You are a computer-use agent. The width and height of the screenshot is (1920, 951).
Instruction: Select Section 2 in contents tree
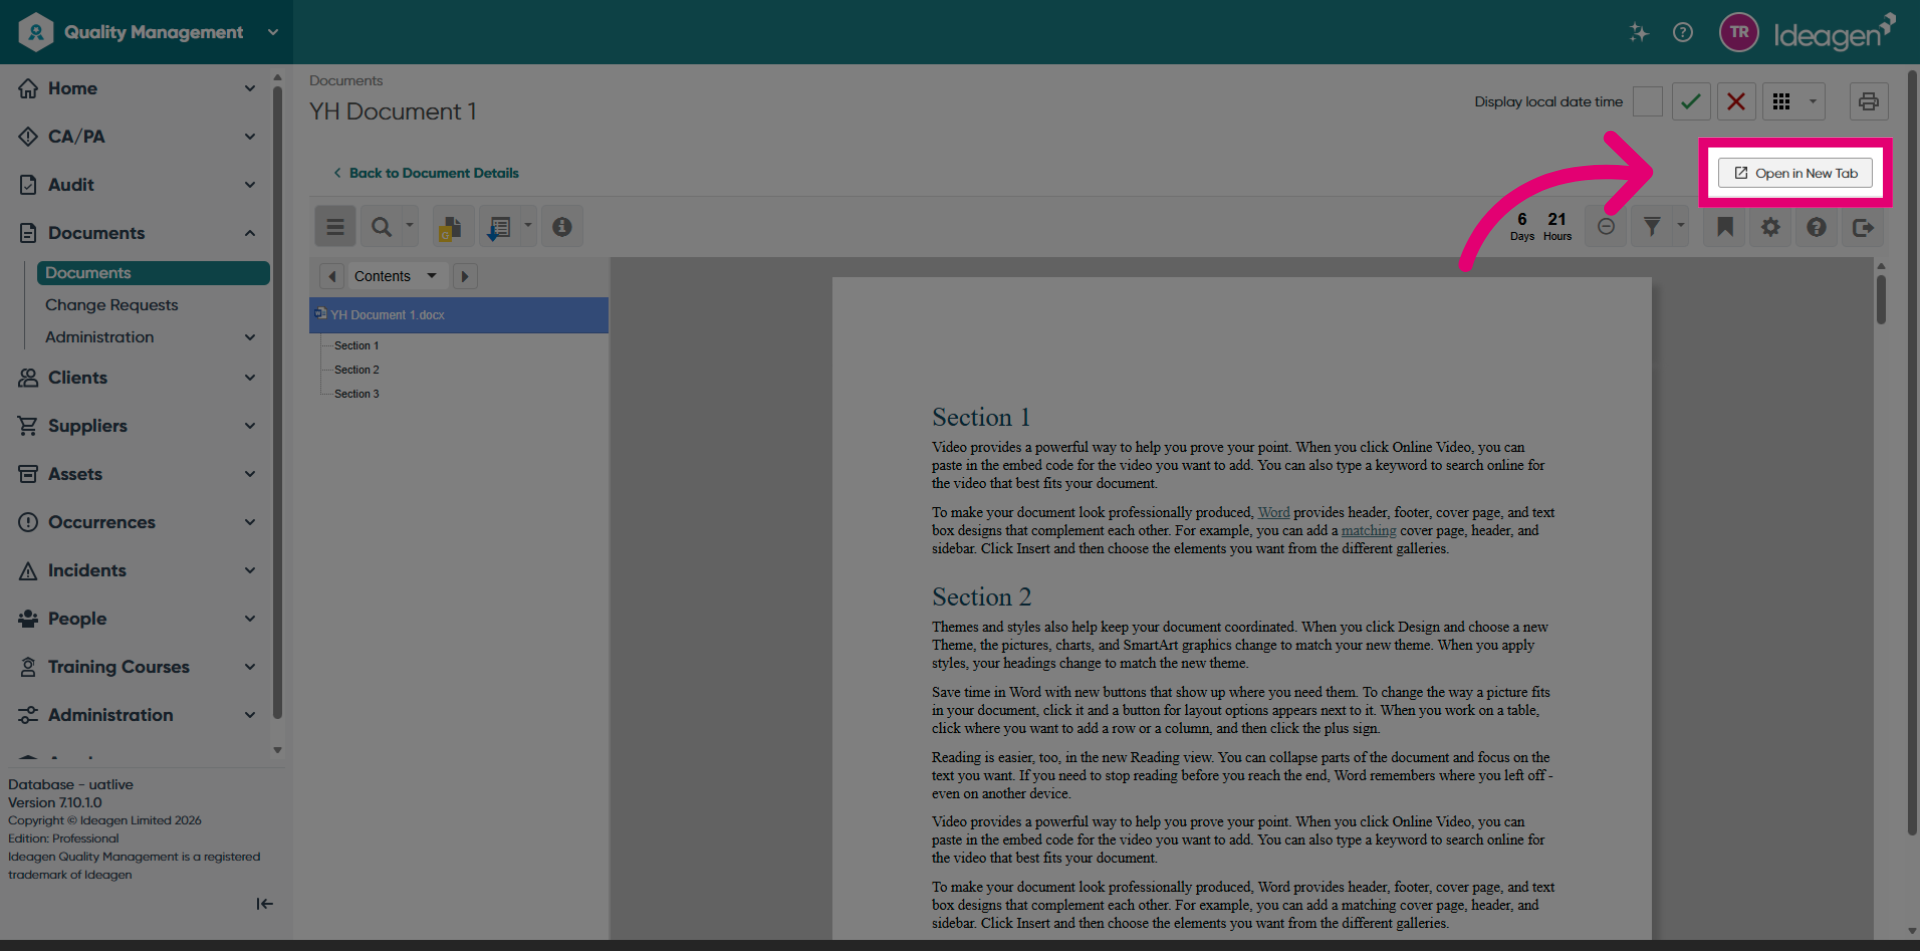pyautogui.click(x=357, y=370)
